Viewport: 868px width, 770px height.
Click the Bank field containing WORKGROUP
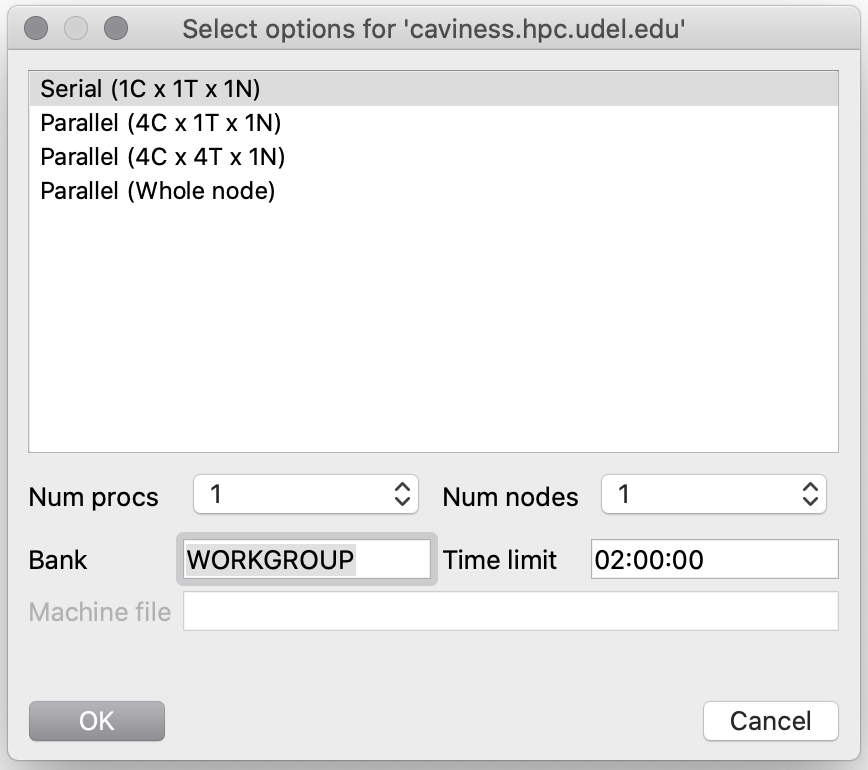click(305, 560)
